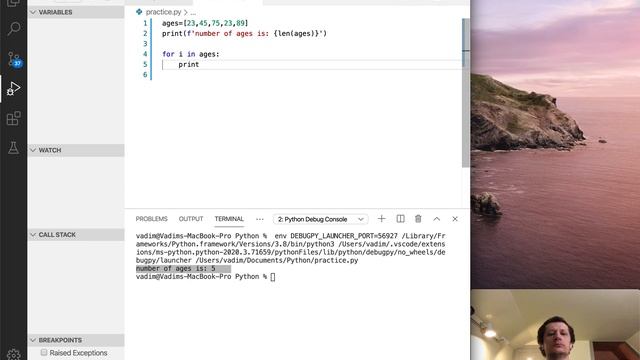Click the editor vertical scrollbar
640x360 pixels.
pos(466,93)
